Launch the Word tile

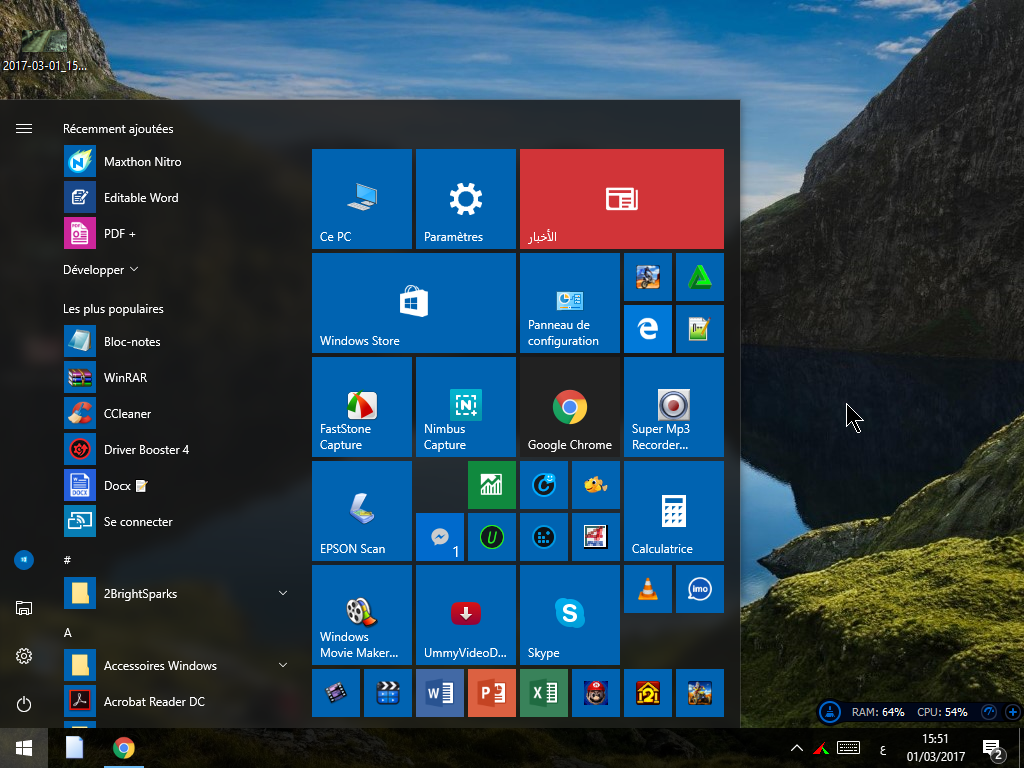tap(440, 693)
